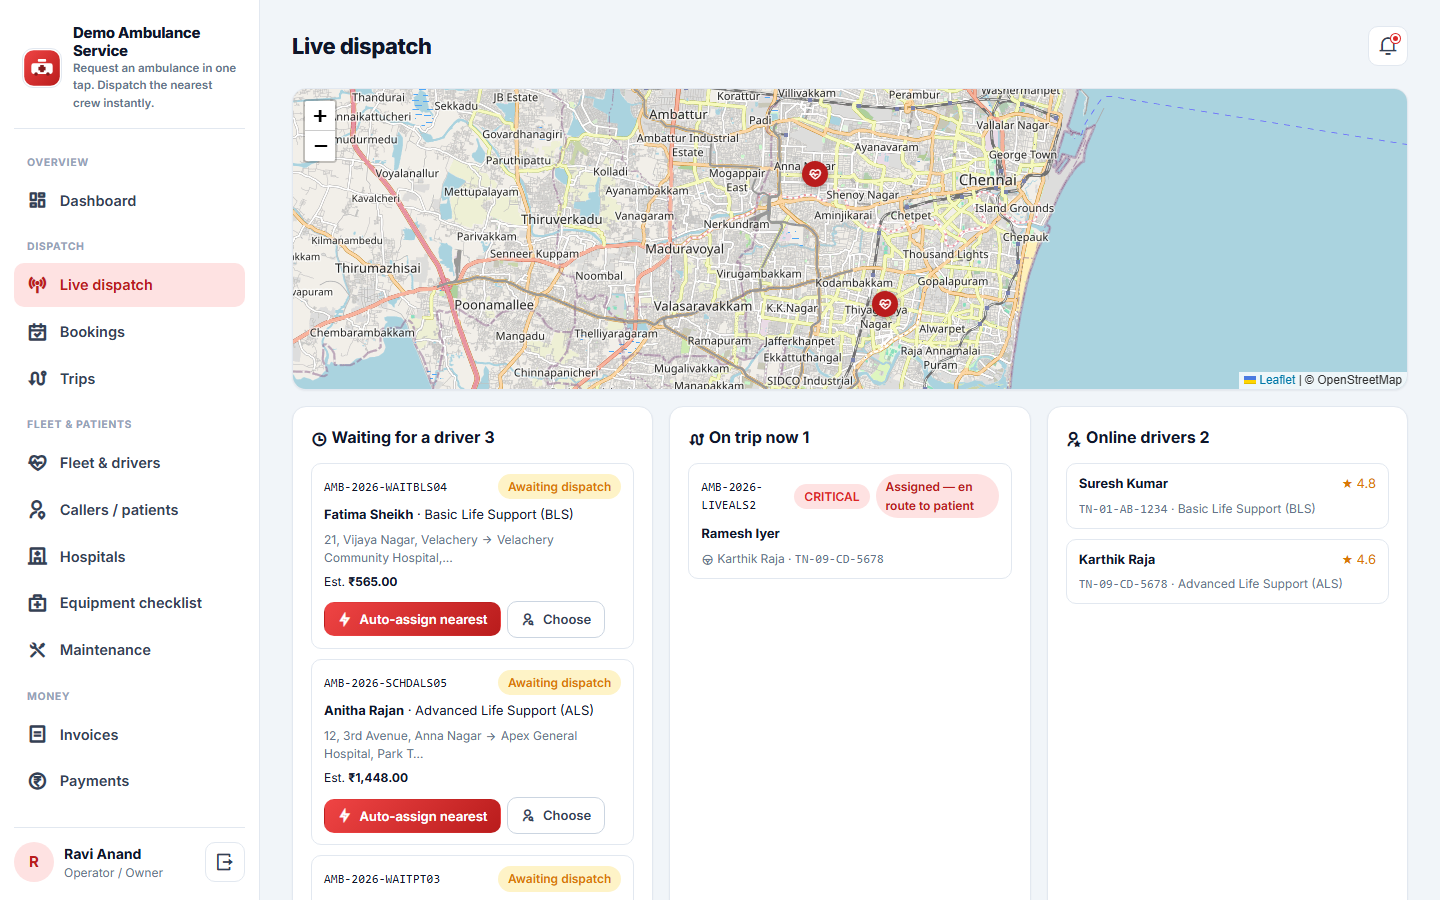1440x900 pixels.
Task: Click the 4.8 star rating for Suresh Kumar
Action: tap(1359, 484)
